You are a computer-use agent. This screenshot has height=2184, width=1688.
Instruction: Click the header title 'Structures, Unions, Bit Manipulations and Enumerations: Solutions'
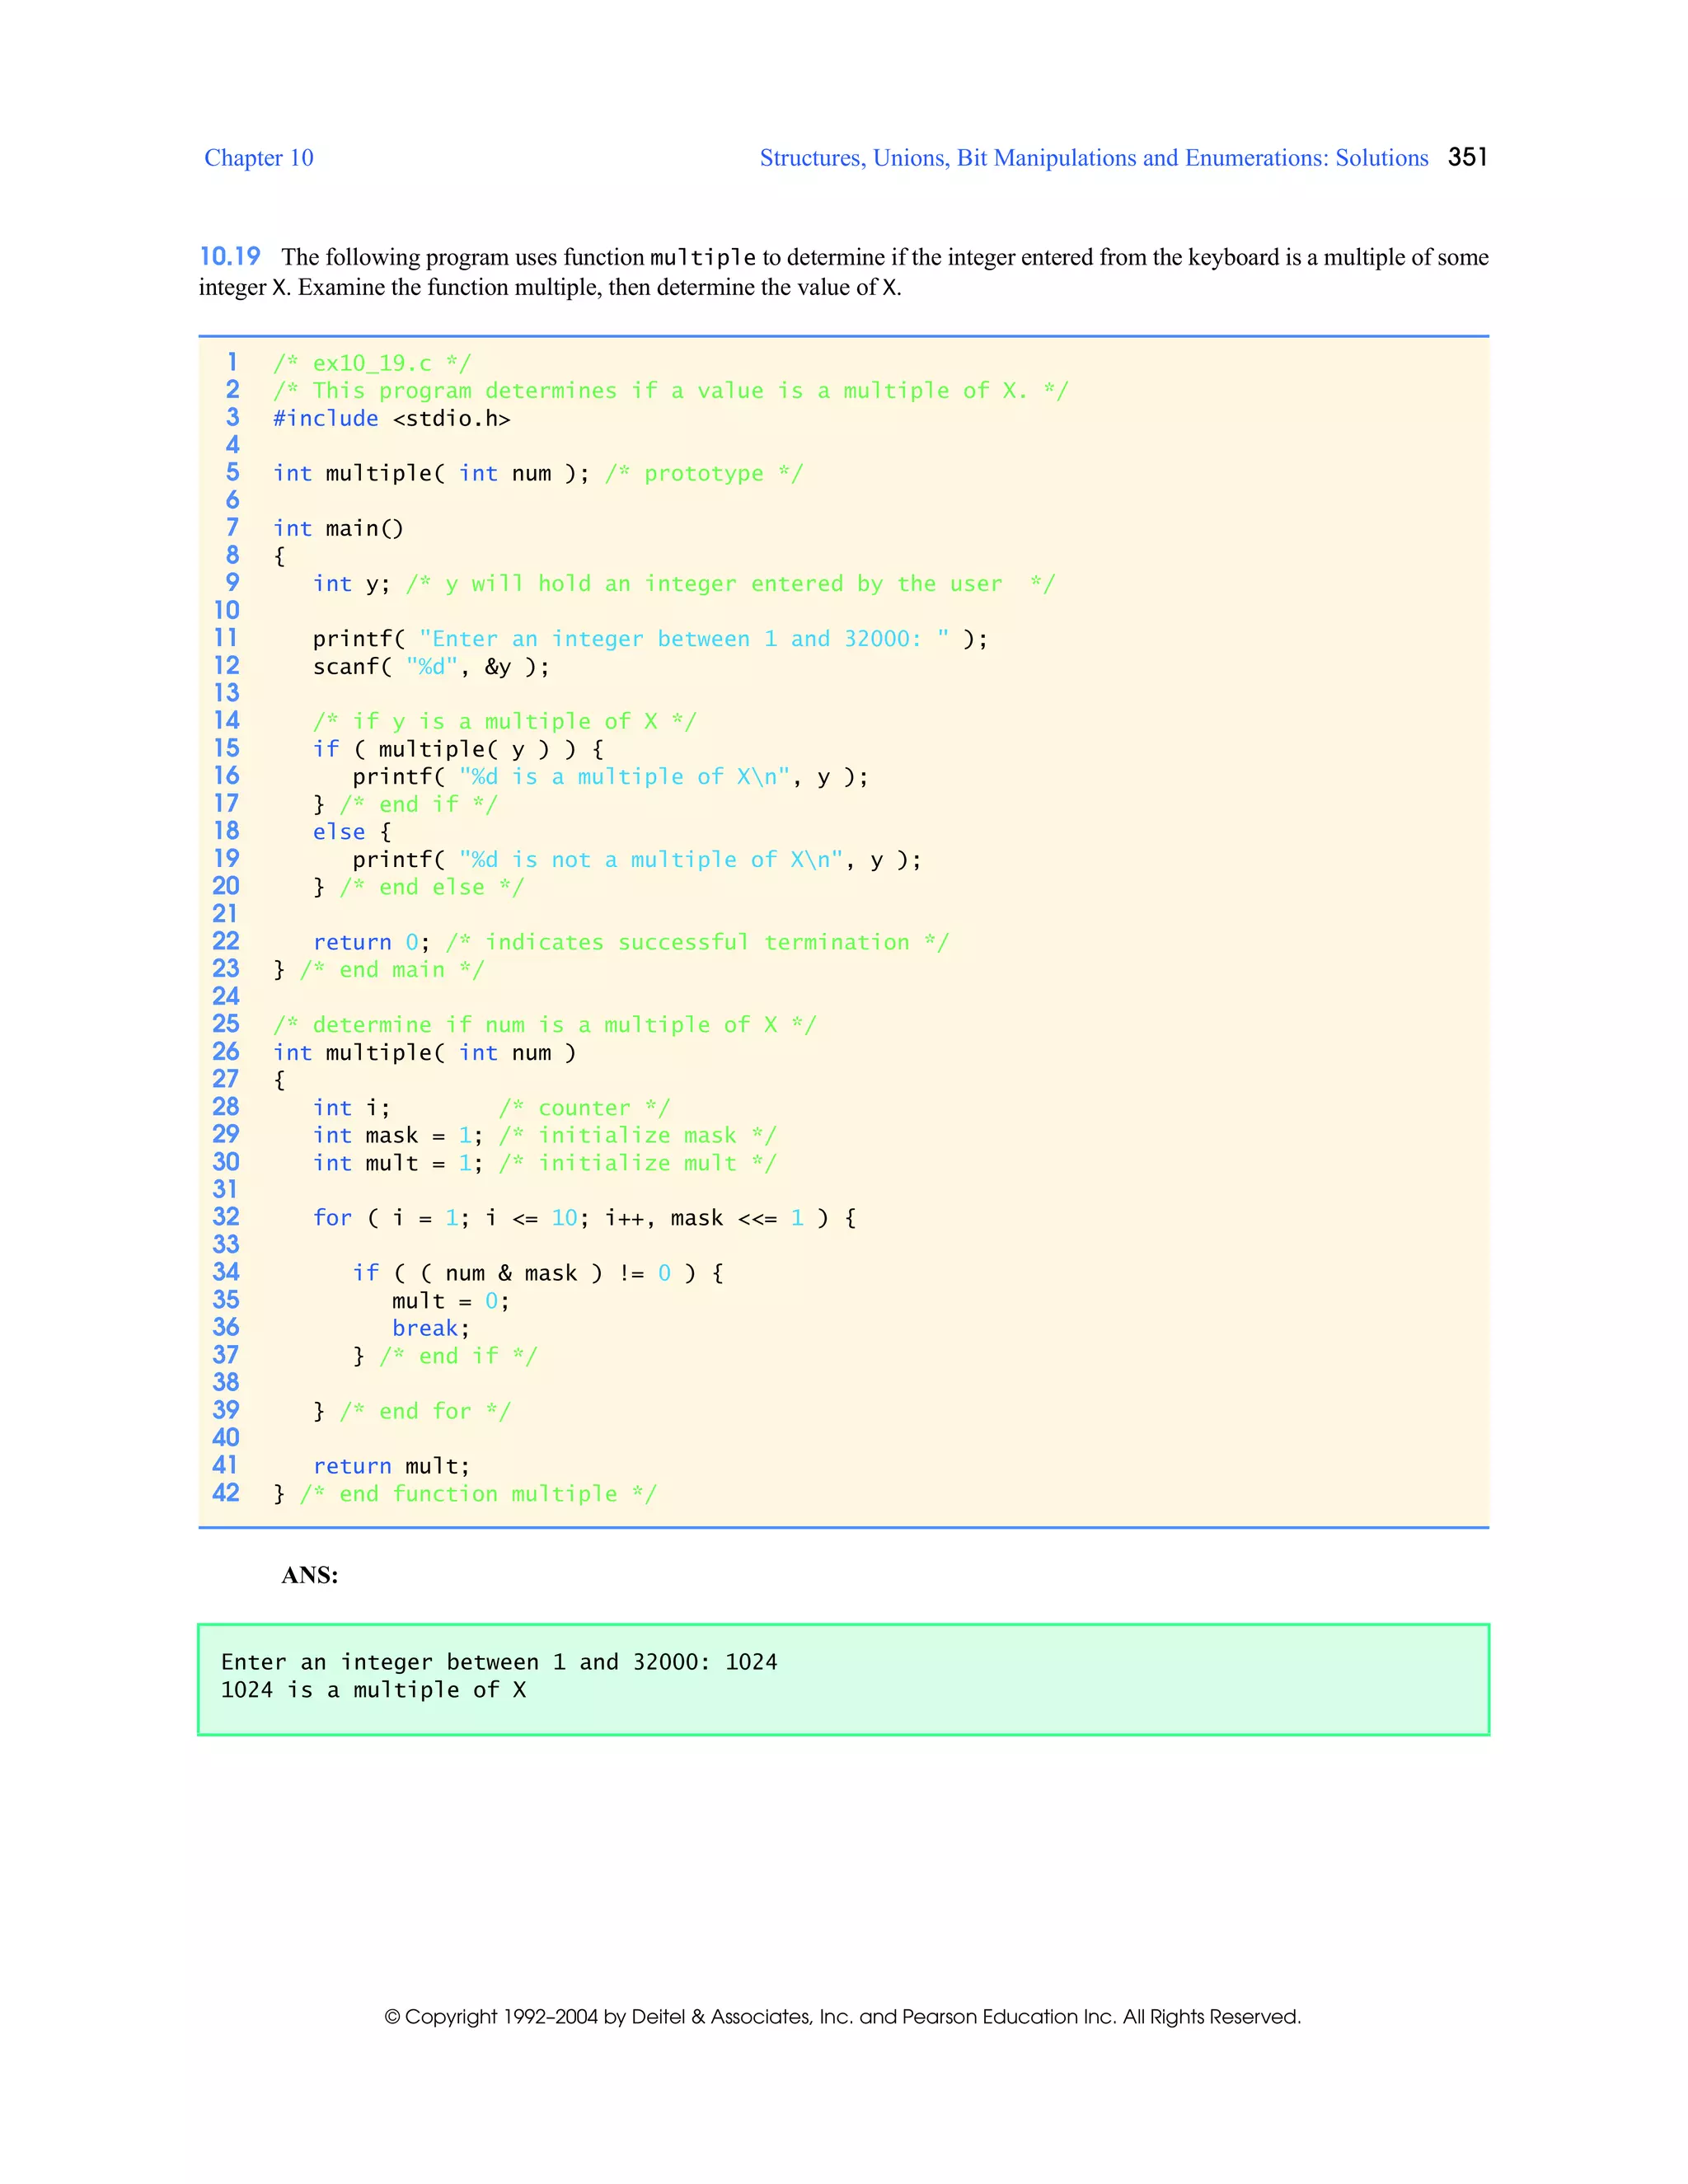pyautogui.click(x=1094, y=158)
